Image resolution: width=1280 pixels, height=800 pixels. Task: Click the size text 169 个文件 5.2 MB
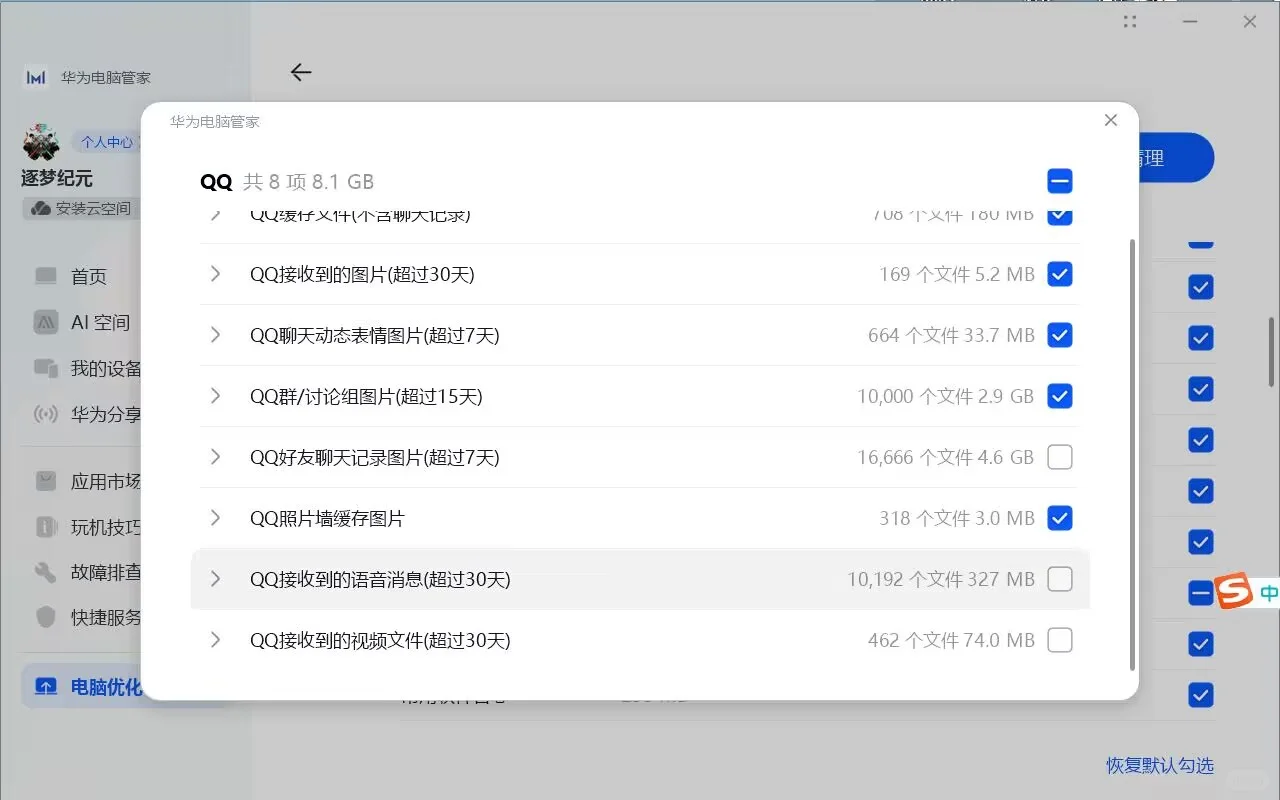tap(957, 274)
